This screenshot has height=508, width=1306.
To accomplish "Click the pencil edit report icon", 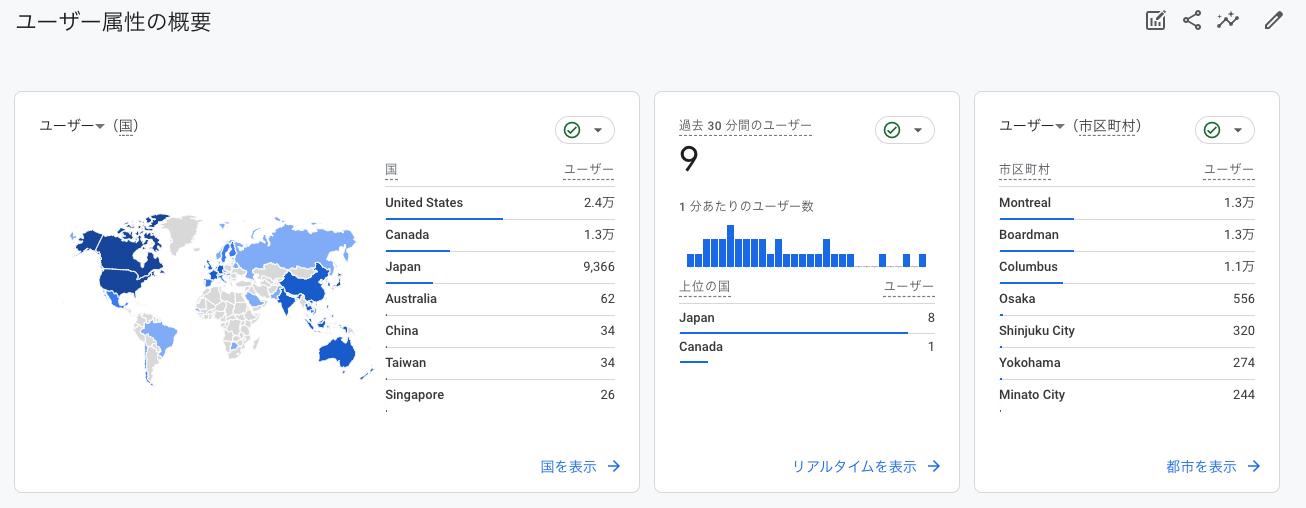I will 1273,20.
